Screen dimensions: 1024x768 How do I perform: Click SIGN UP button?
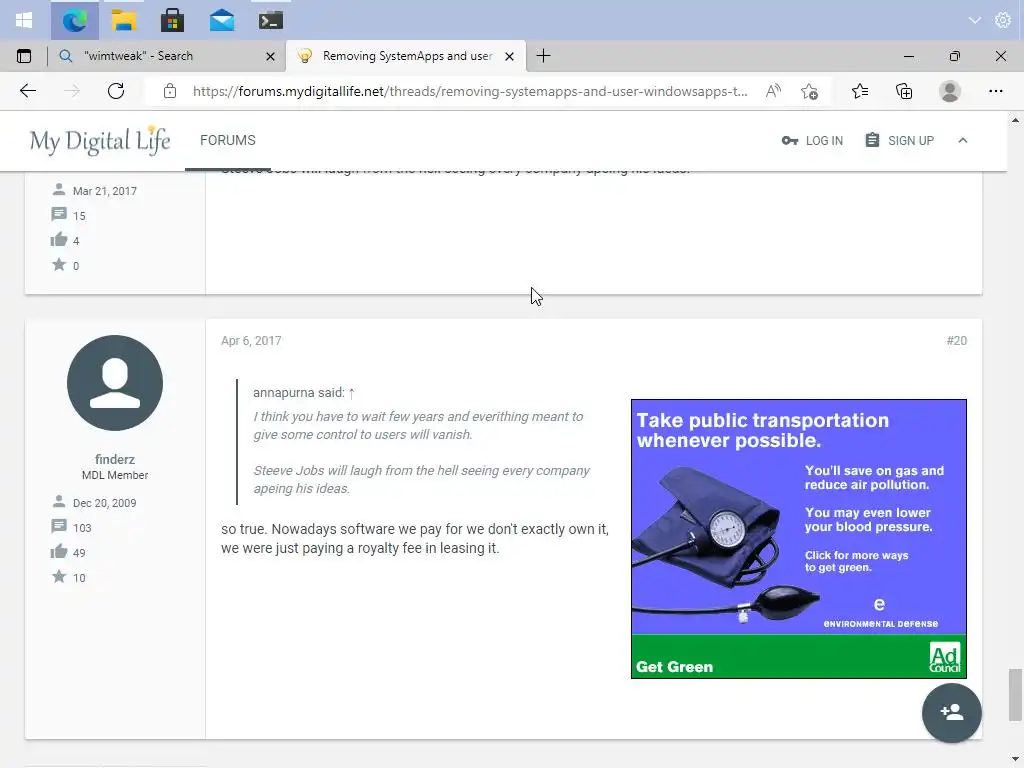click(x=899, y=140)
